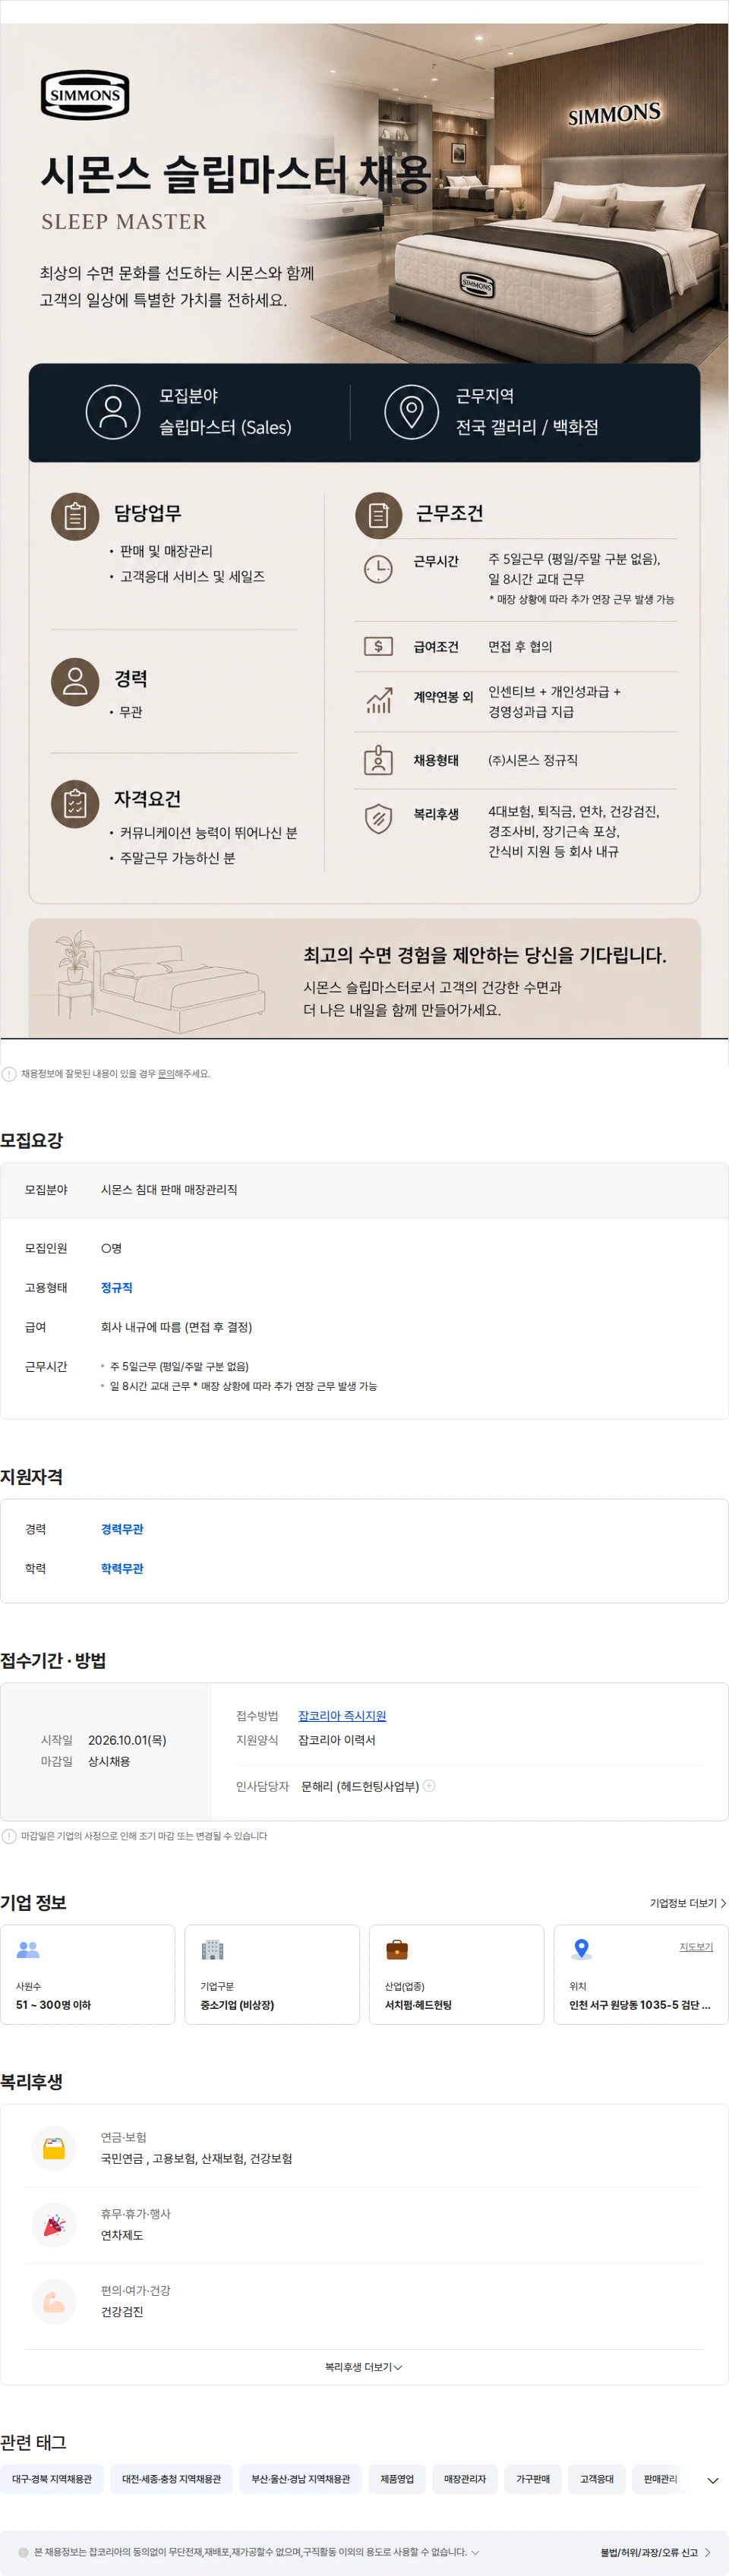The image size is (729, 2576).
Task: Click the ID badge icon beside 채용형태
Action: click(378, 760)
